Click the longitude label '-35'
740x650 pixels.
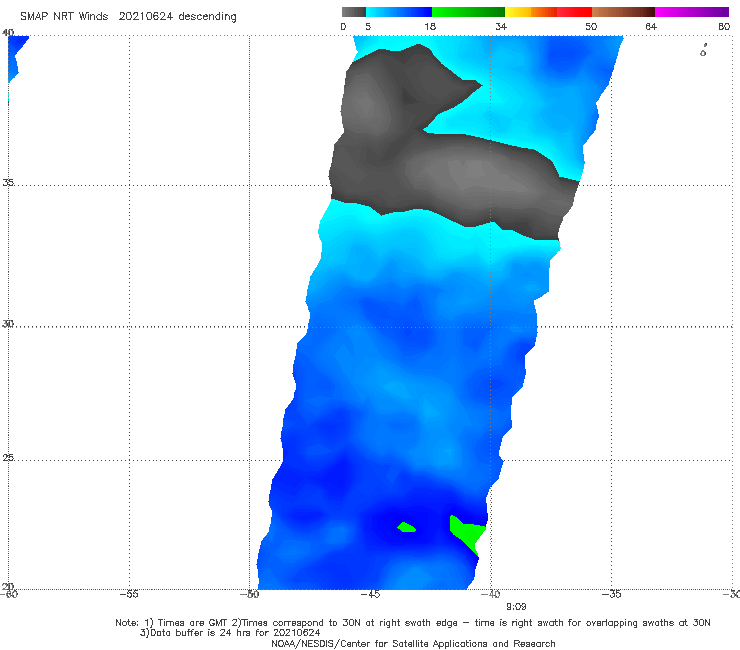pos(612,594)
